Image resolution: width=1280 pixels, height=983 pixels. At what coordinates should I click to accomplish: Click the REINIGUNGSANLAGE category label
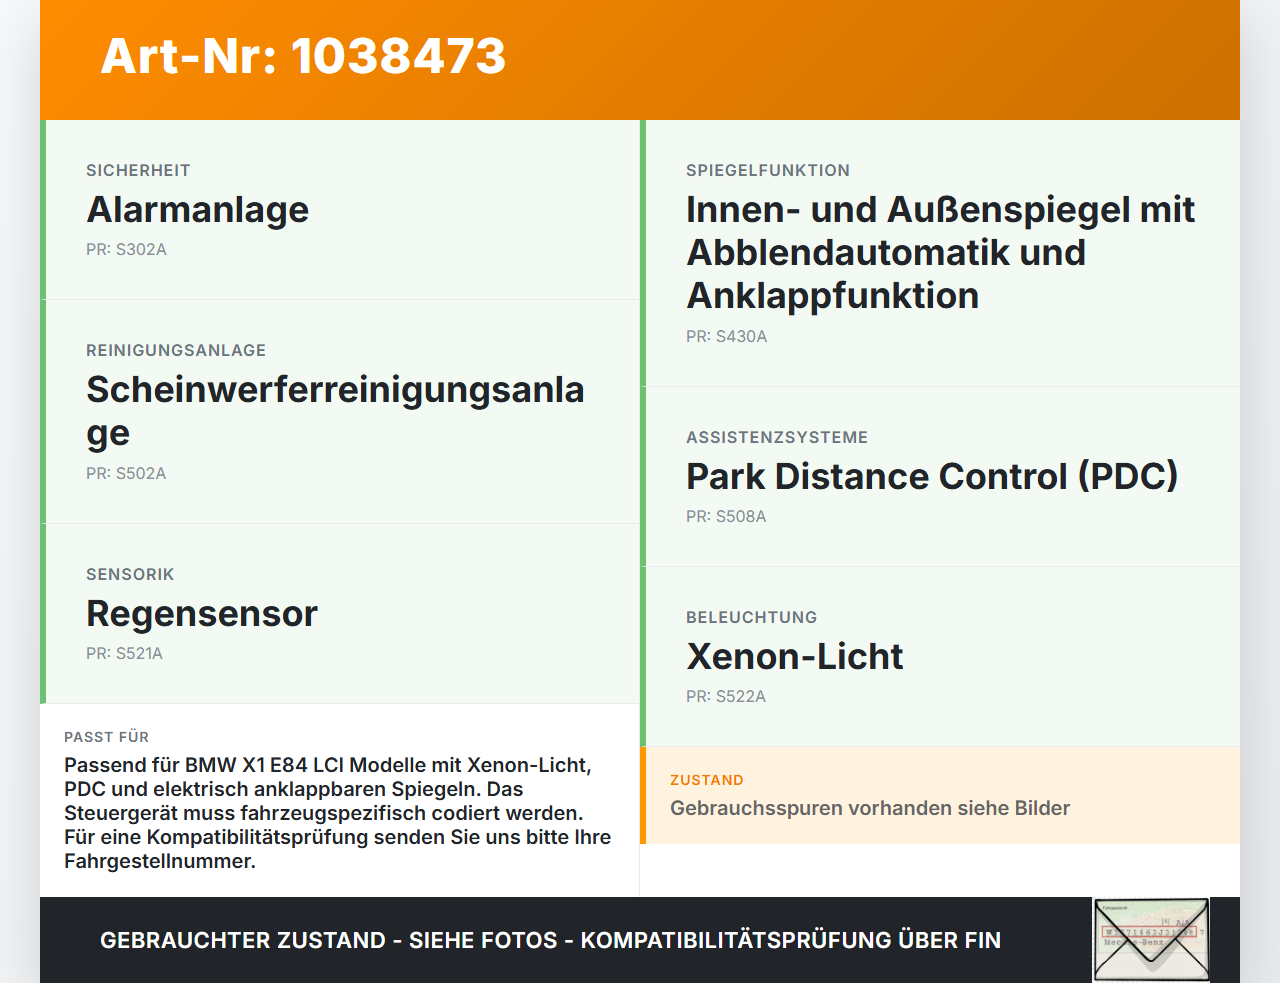[x=176, y=351]
